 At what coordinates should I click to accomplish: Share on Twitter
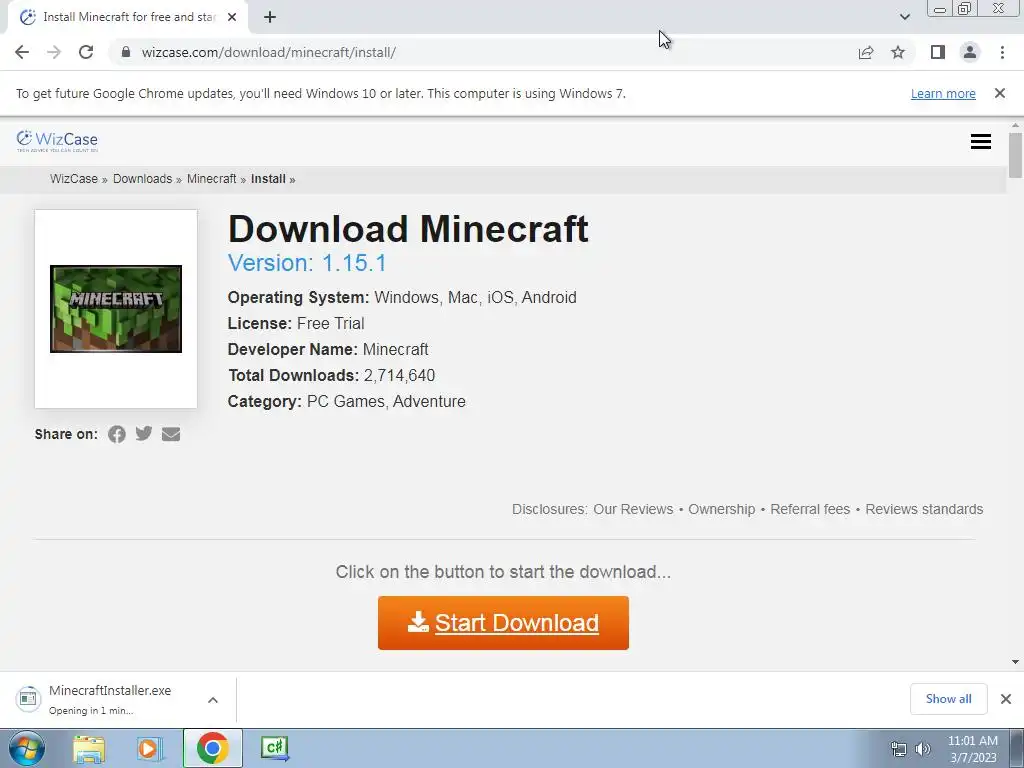coord(144,434)
